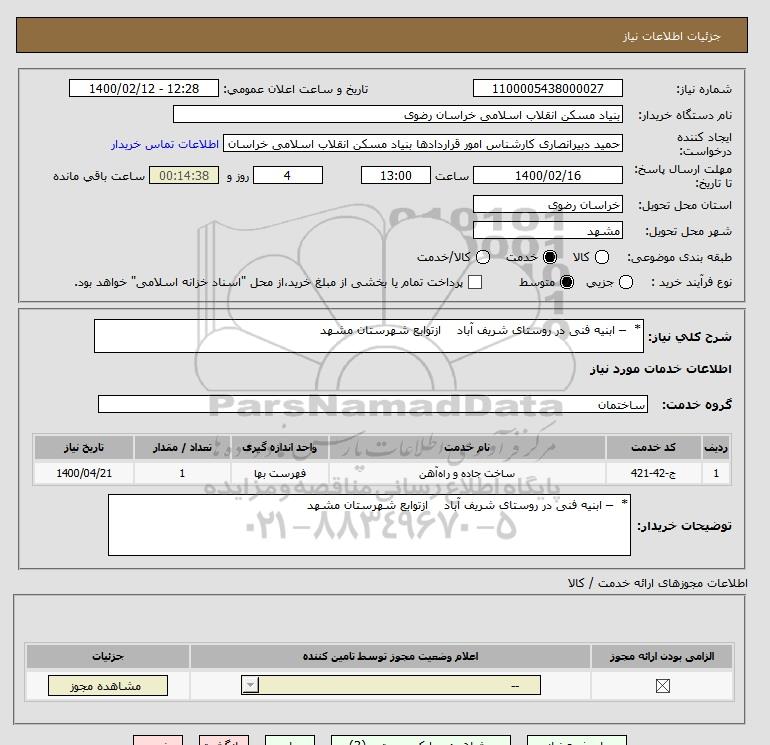The width and height of the screenshot is (770, 745).
Task: Click the city field مشهد
Action: (548, 230)
